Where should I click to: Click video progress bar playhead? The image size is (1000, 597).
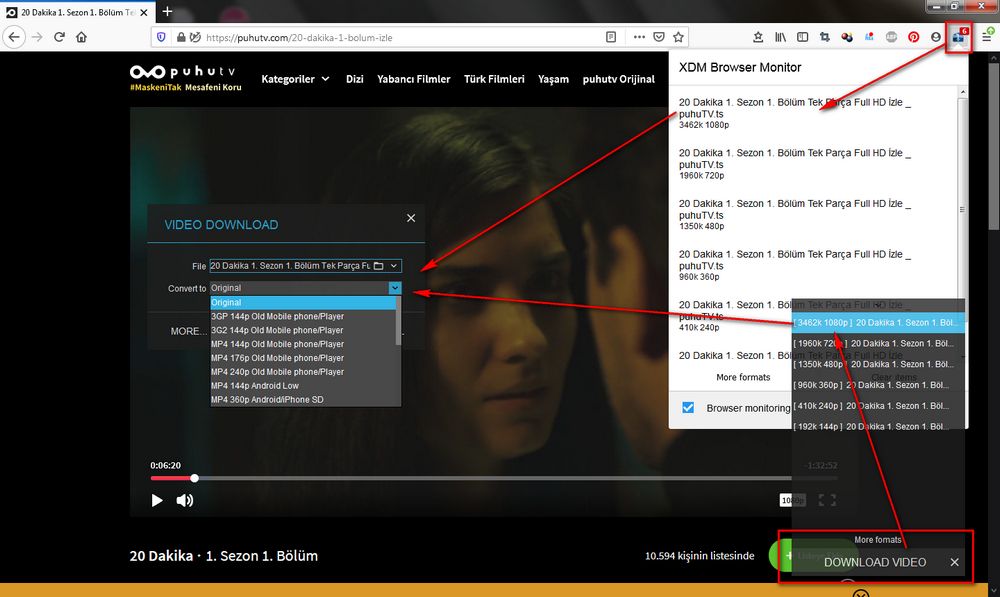(x=195, y=478)
